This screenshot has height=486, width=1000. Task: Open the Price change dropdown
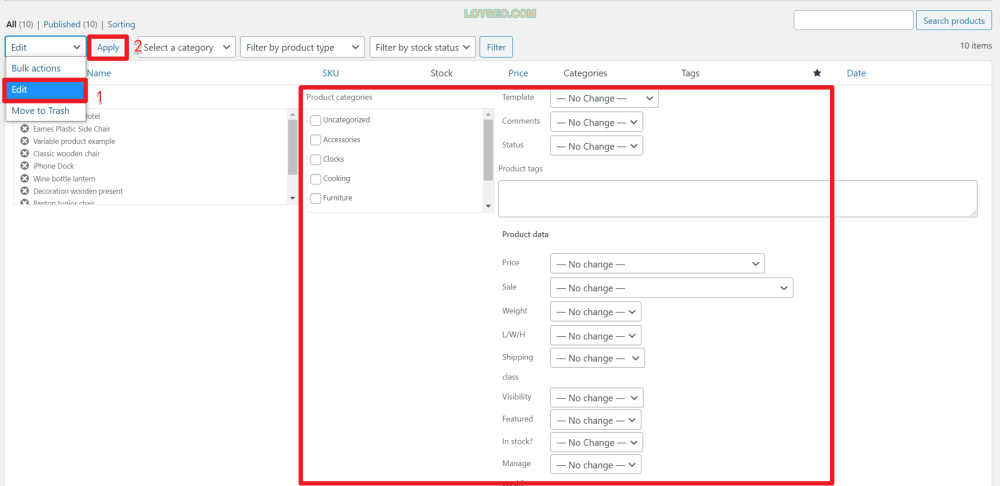(x=657, y=264)
